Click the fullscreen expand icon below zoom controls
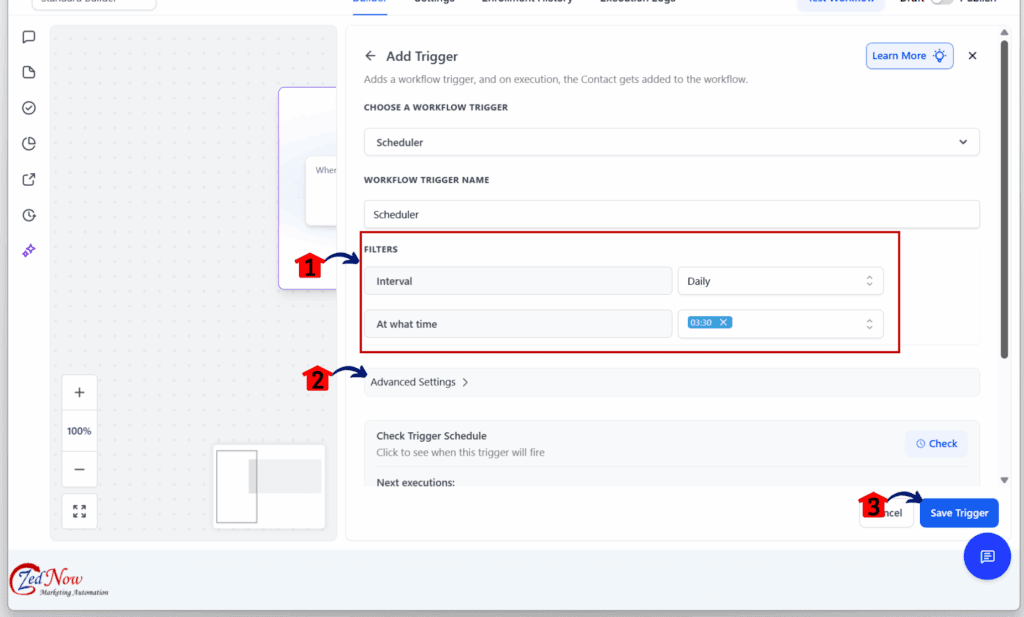Screen dimensions: 1024x617 click(79, 511)
